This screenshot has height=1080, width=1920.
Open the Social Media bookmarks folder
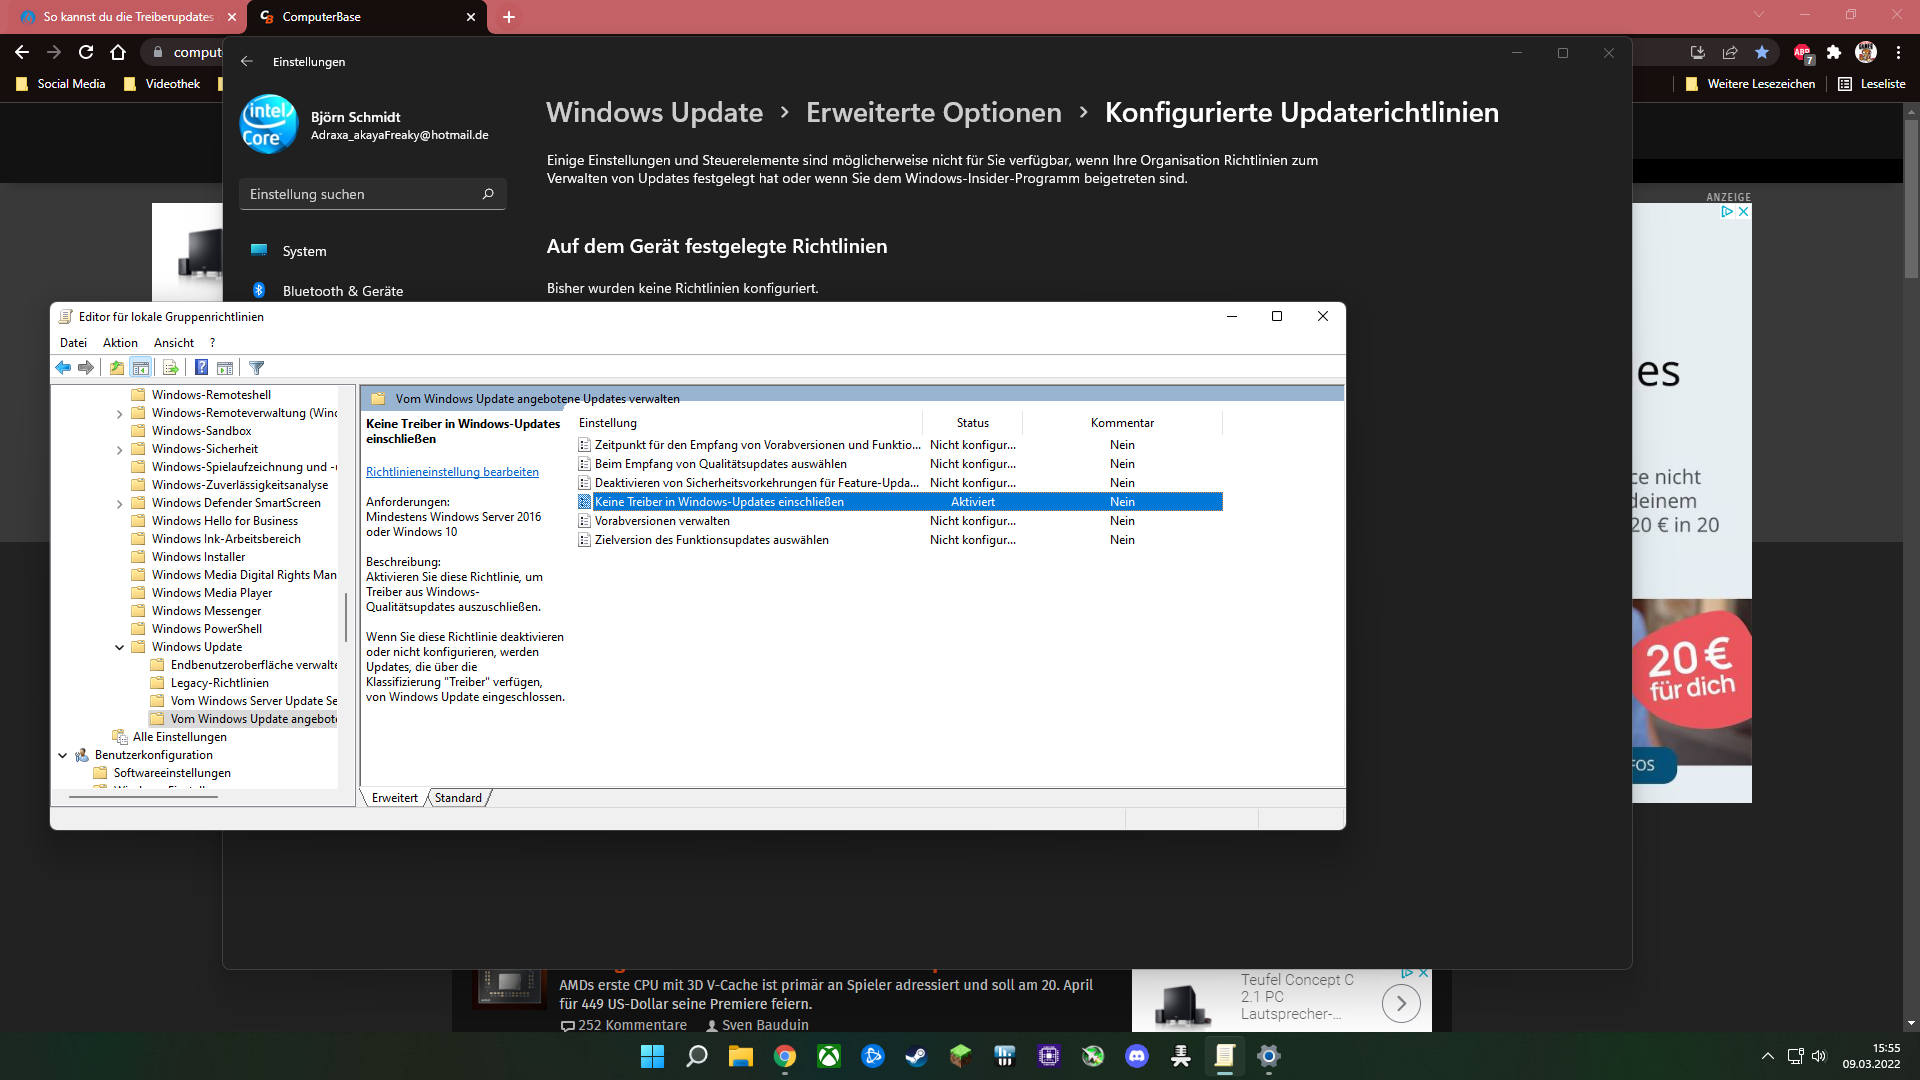coord(61,84)
